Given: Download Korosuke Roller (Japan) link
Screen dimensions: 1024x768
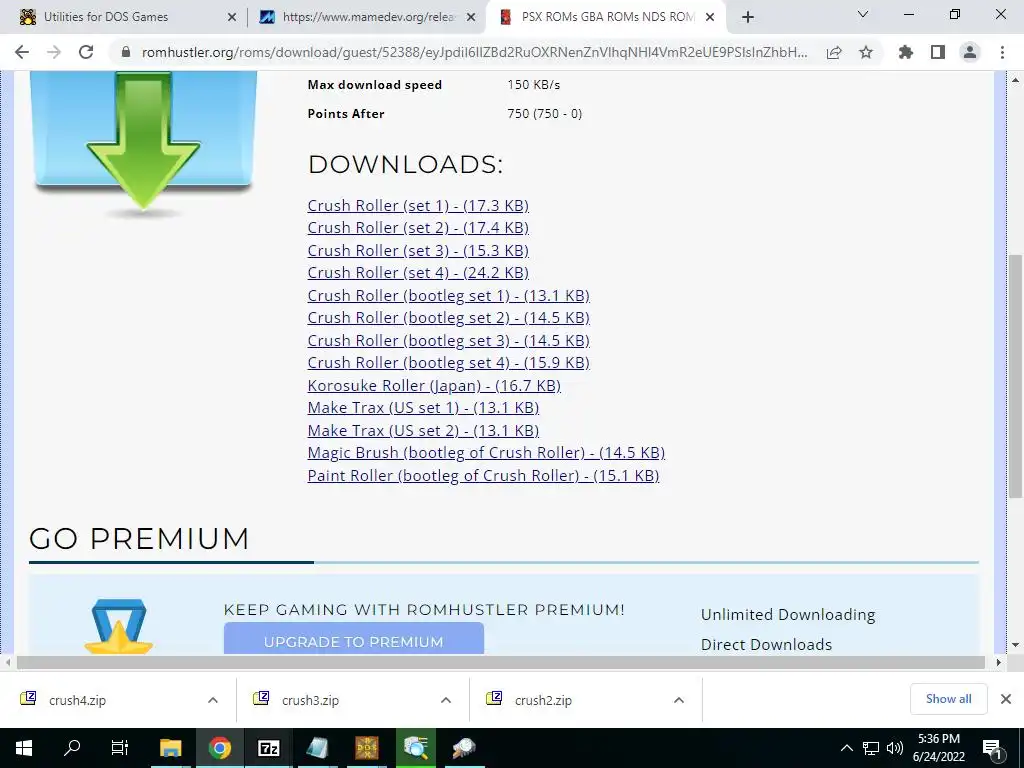Looking at the screenshot, I should pos(434,385).
